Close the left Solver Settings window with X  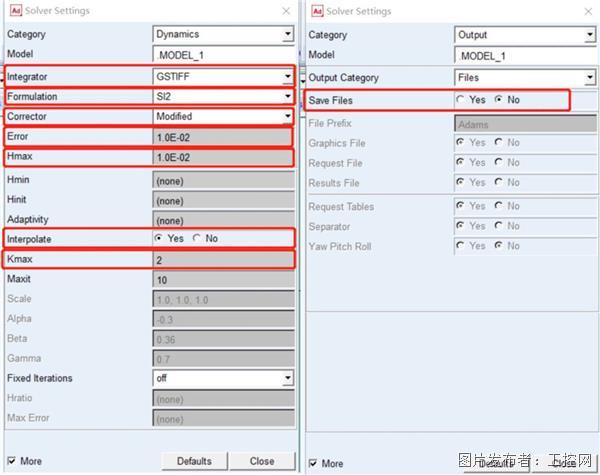pyautogui.click(x=286, y=11)
